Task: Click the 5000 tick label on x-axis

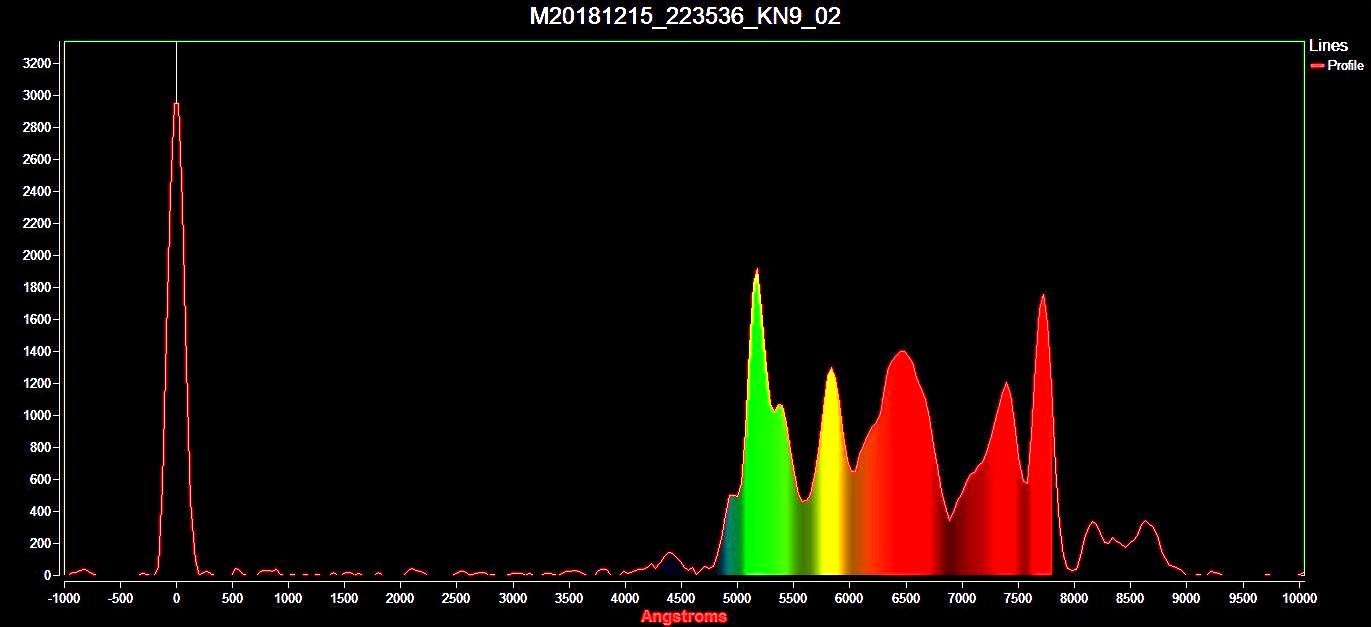Action: pos(737,598)
